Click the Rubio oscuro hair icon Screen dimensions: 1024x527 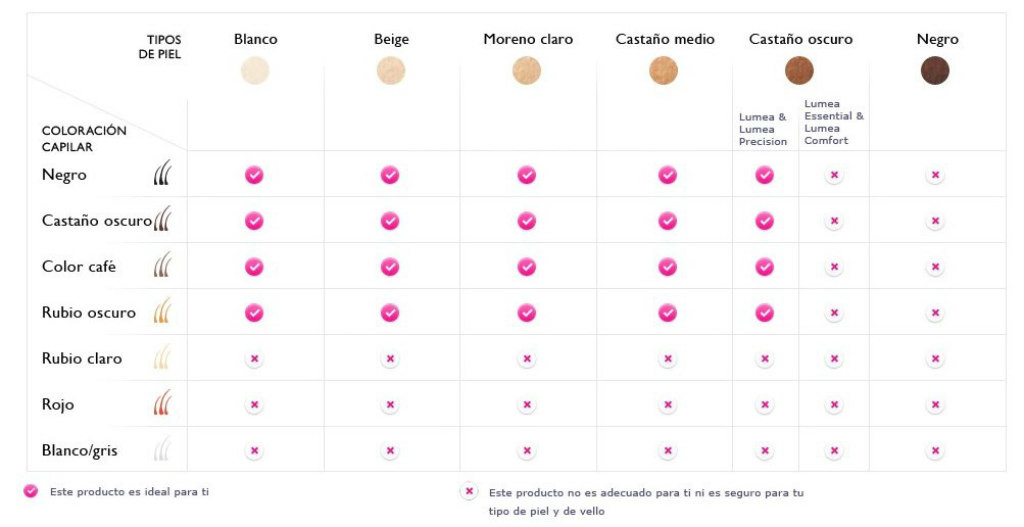pos(163,311)
